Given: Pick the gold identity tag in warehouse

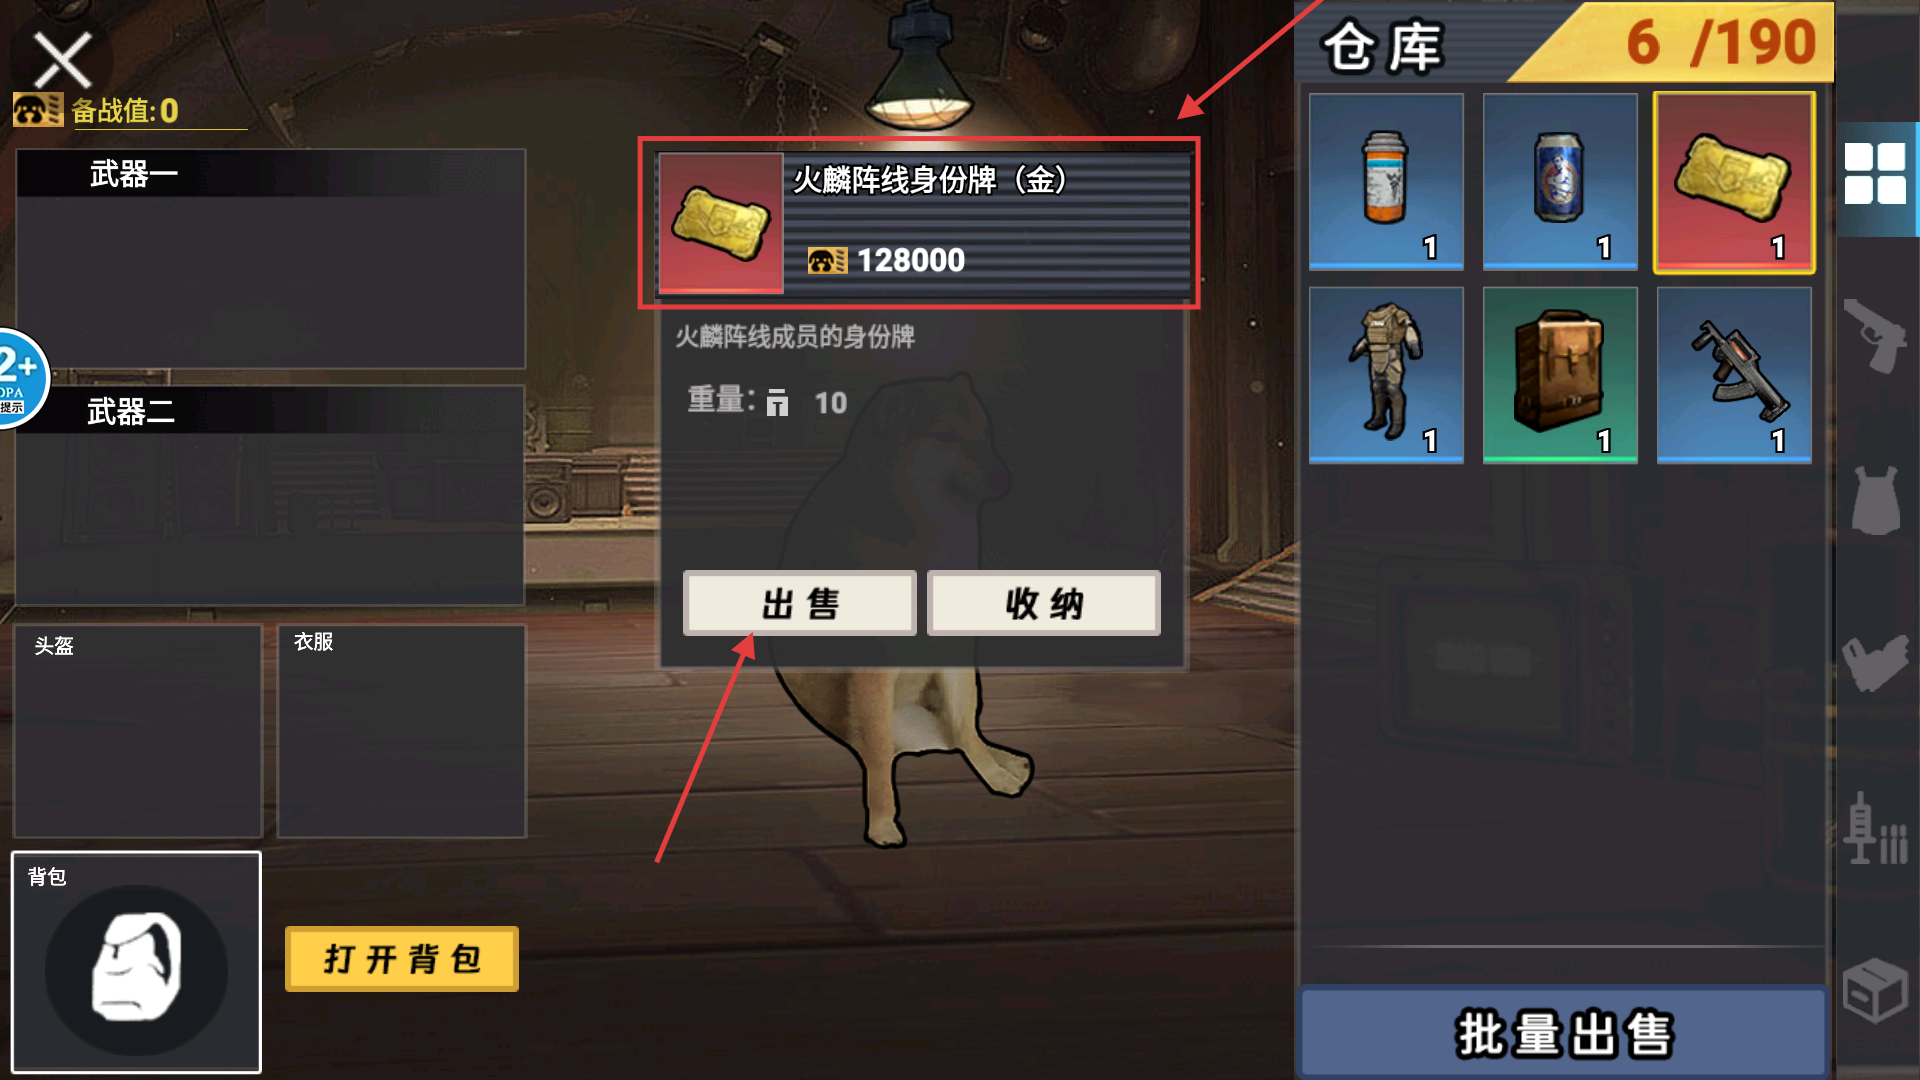Looking at the screenshot, I should coord(1734,182).
